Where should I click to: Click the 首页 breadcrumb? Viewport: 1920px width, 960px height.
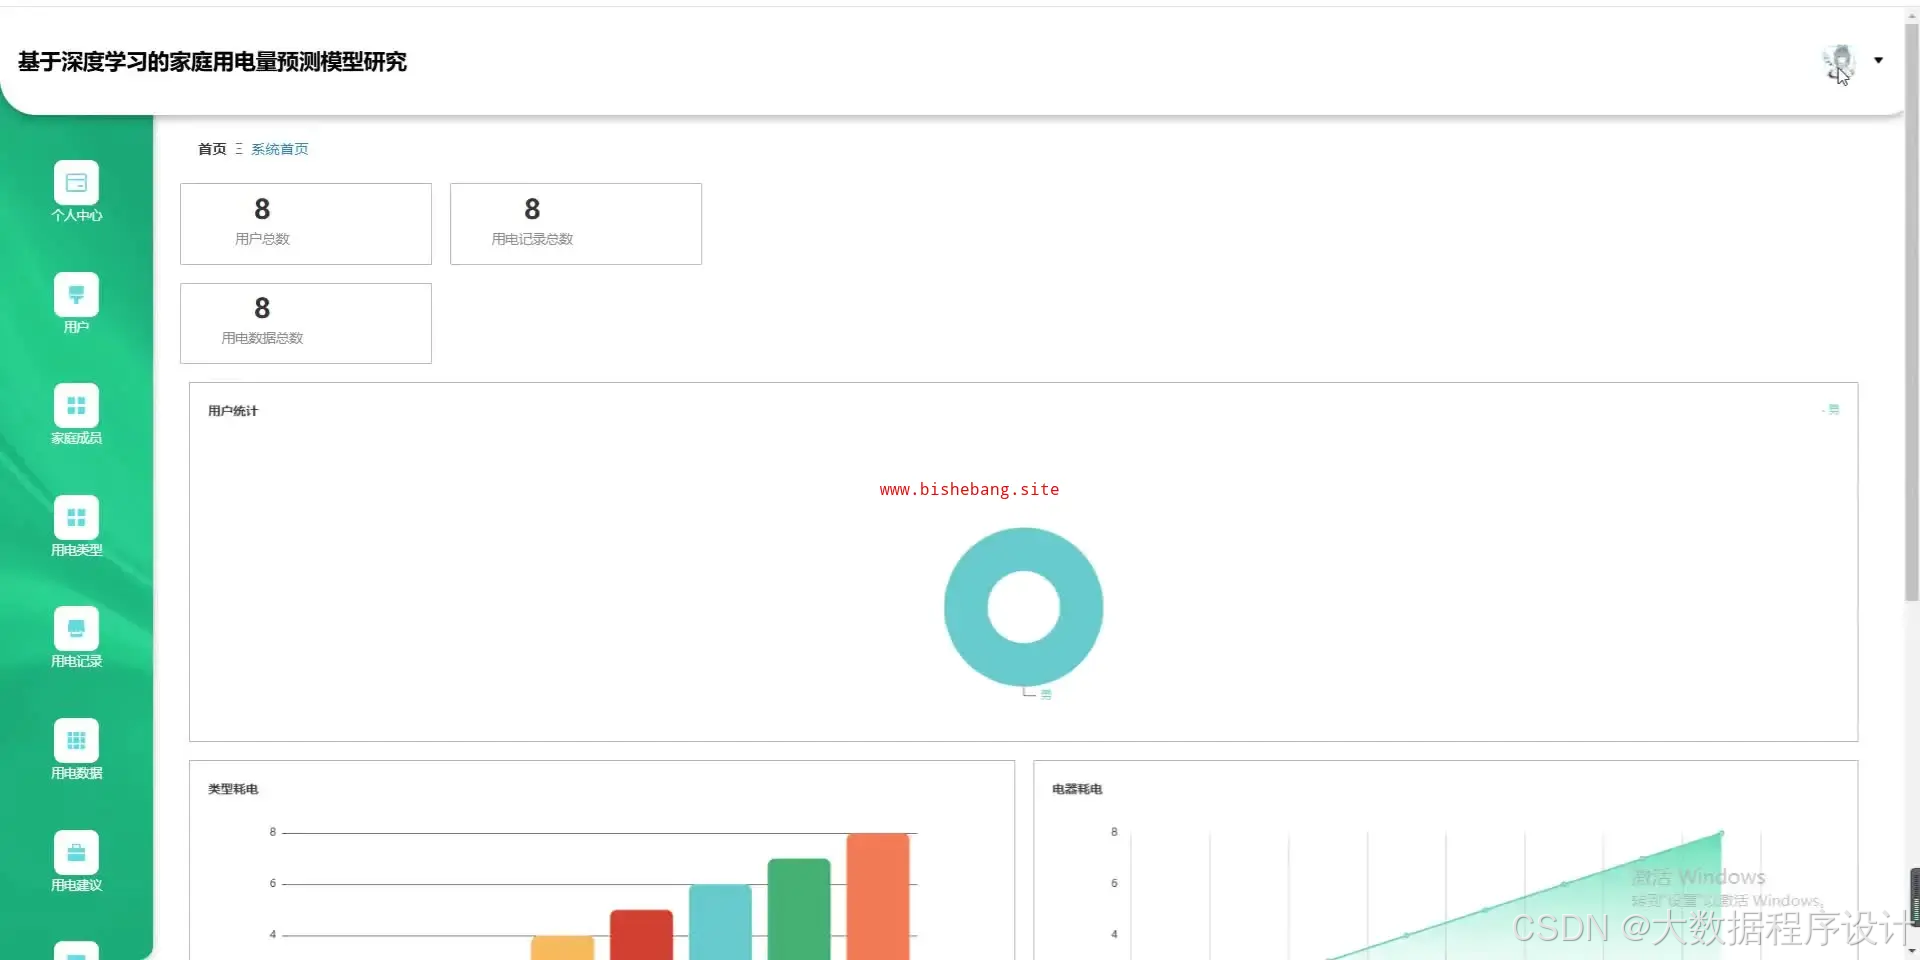click(212, 149)
